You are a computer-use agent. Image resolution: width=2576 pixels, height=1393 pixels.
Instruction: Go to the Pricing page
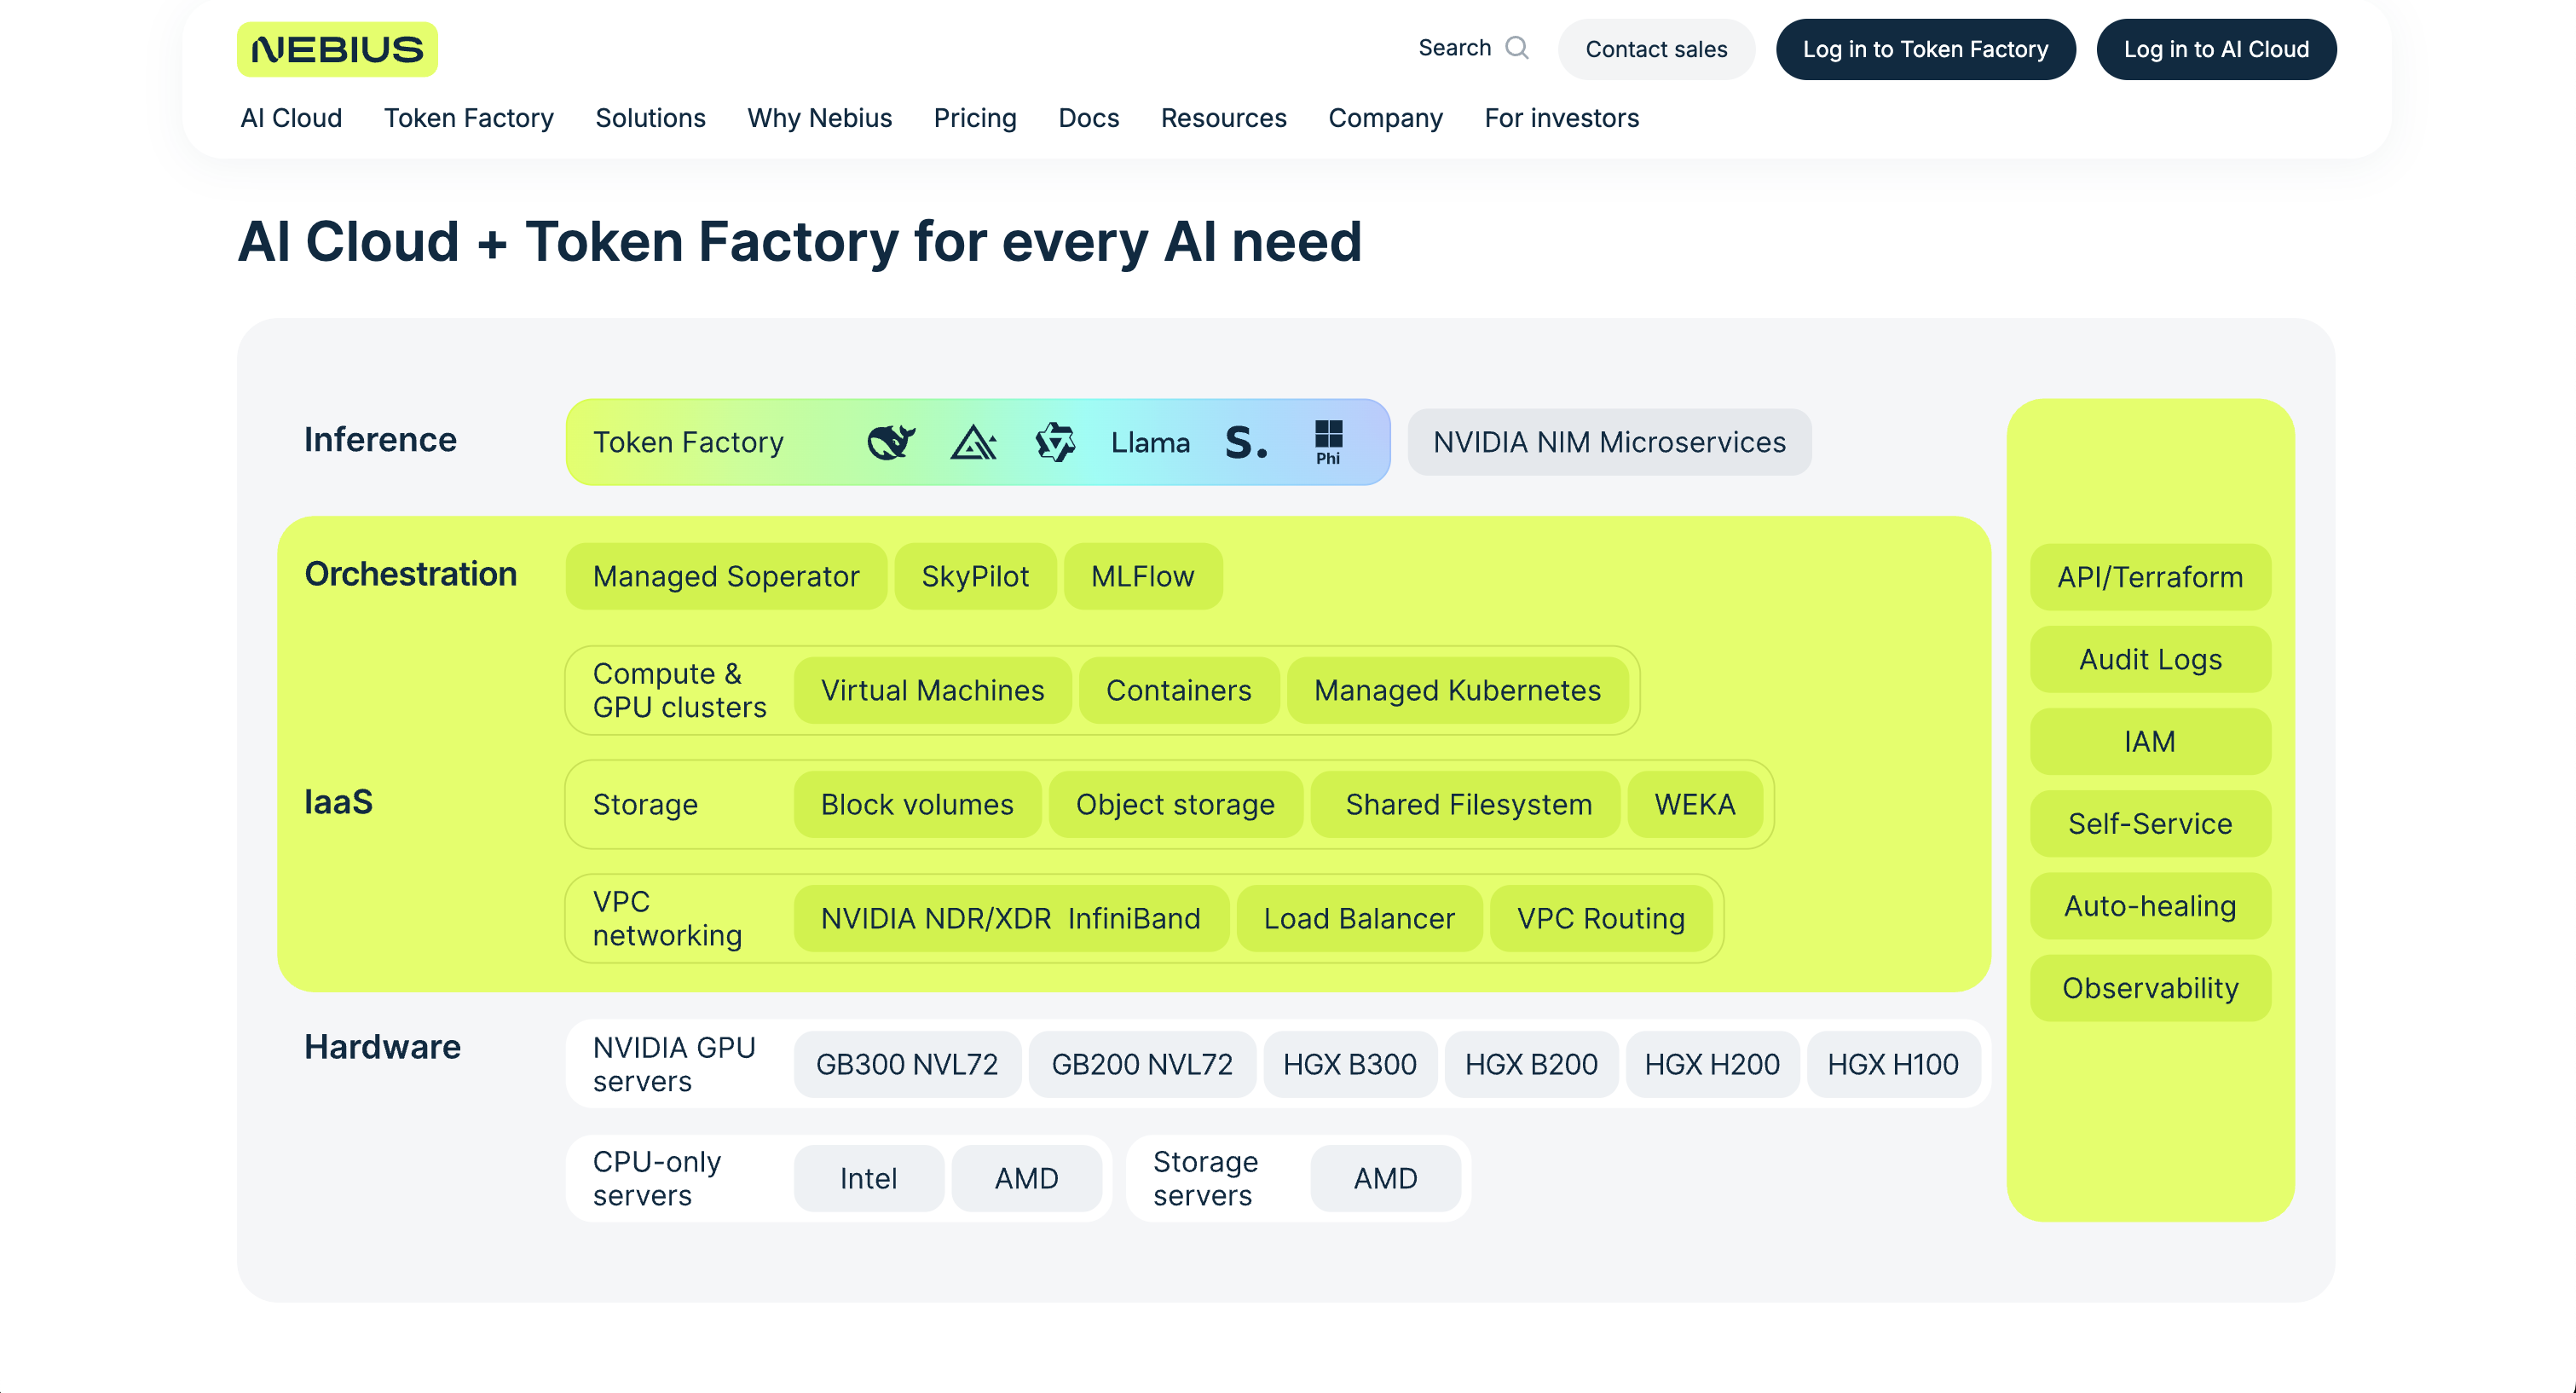coord(975,118)
